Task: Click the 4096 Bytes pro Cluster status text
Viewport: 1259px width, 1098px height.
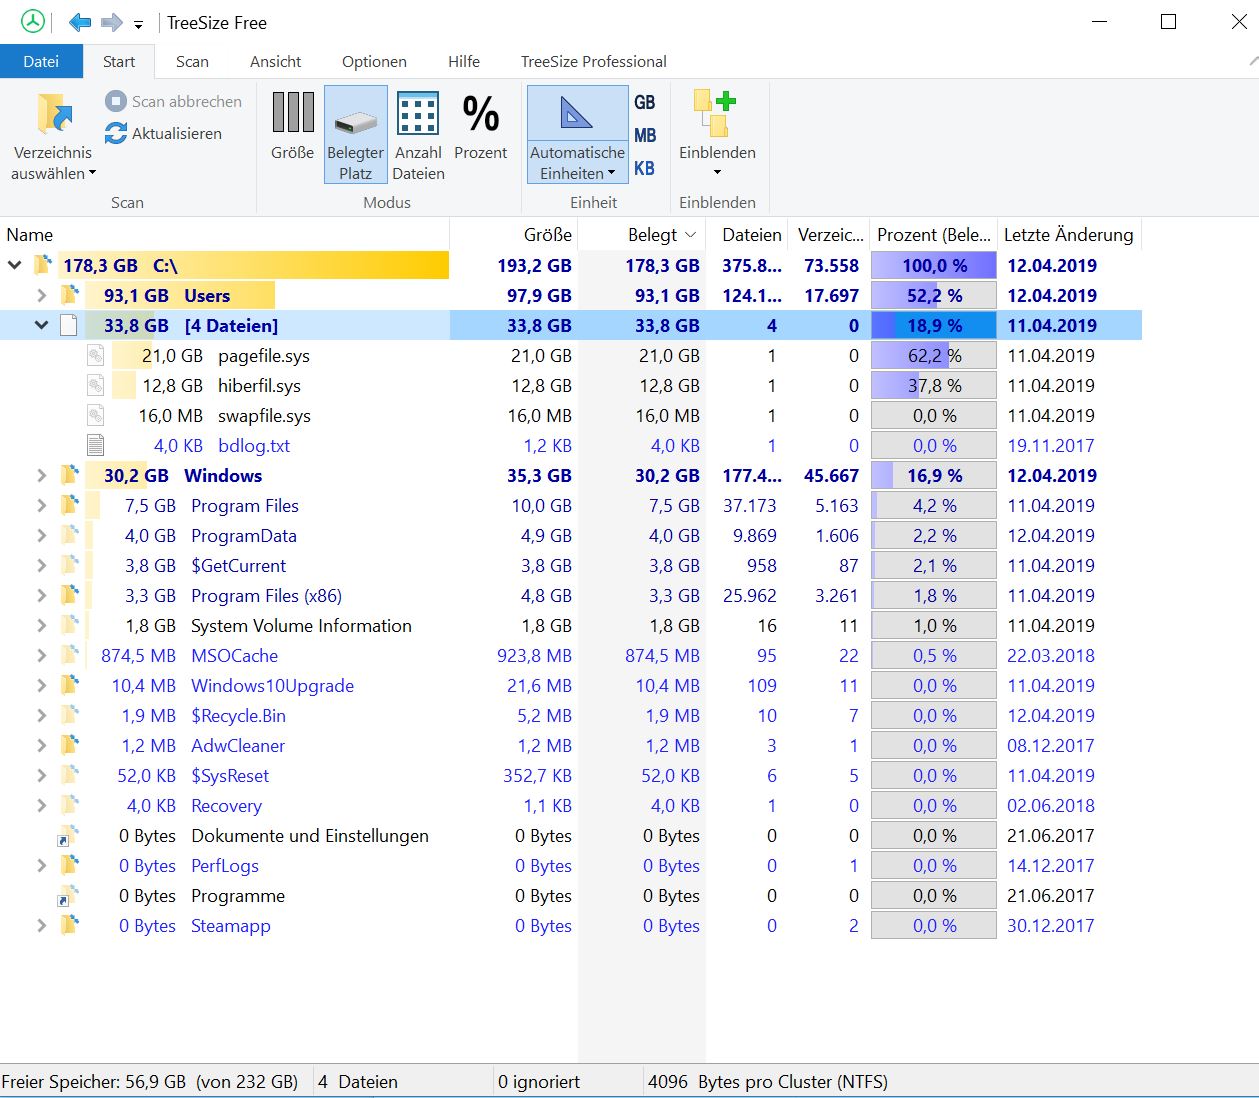Action: 767,1081
